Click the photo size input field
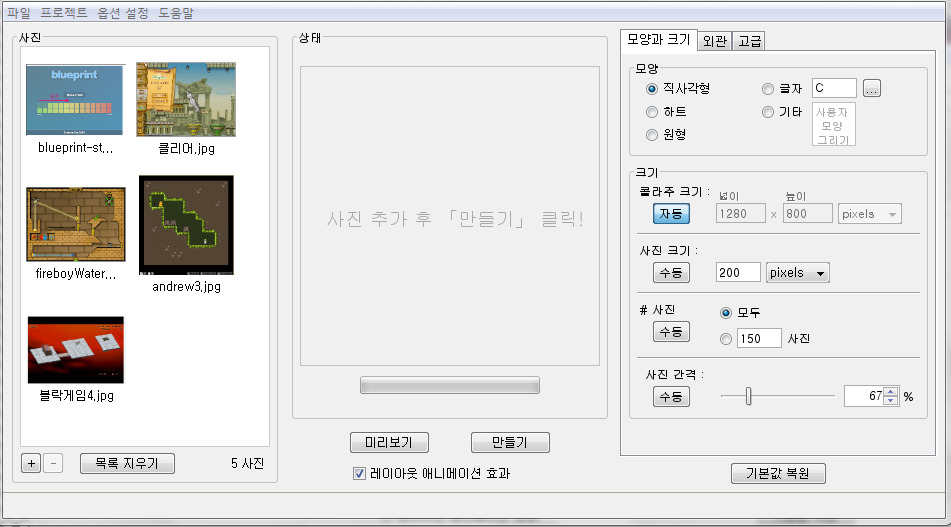 click(738, 272)
